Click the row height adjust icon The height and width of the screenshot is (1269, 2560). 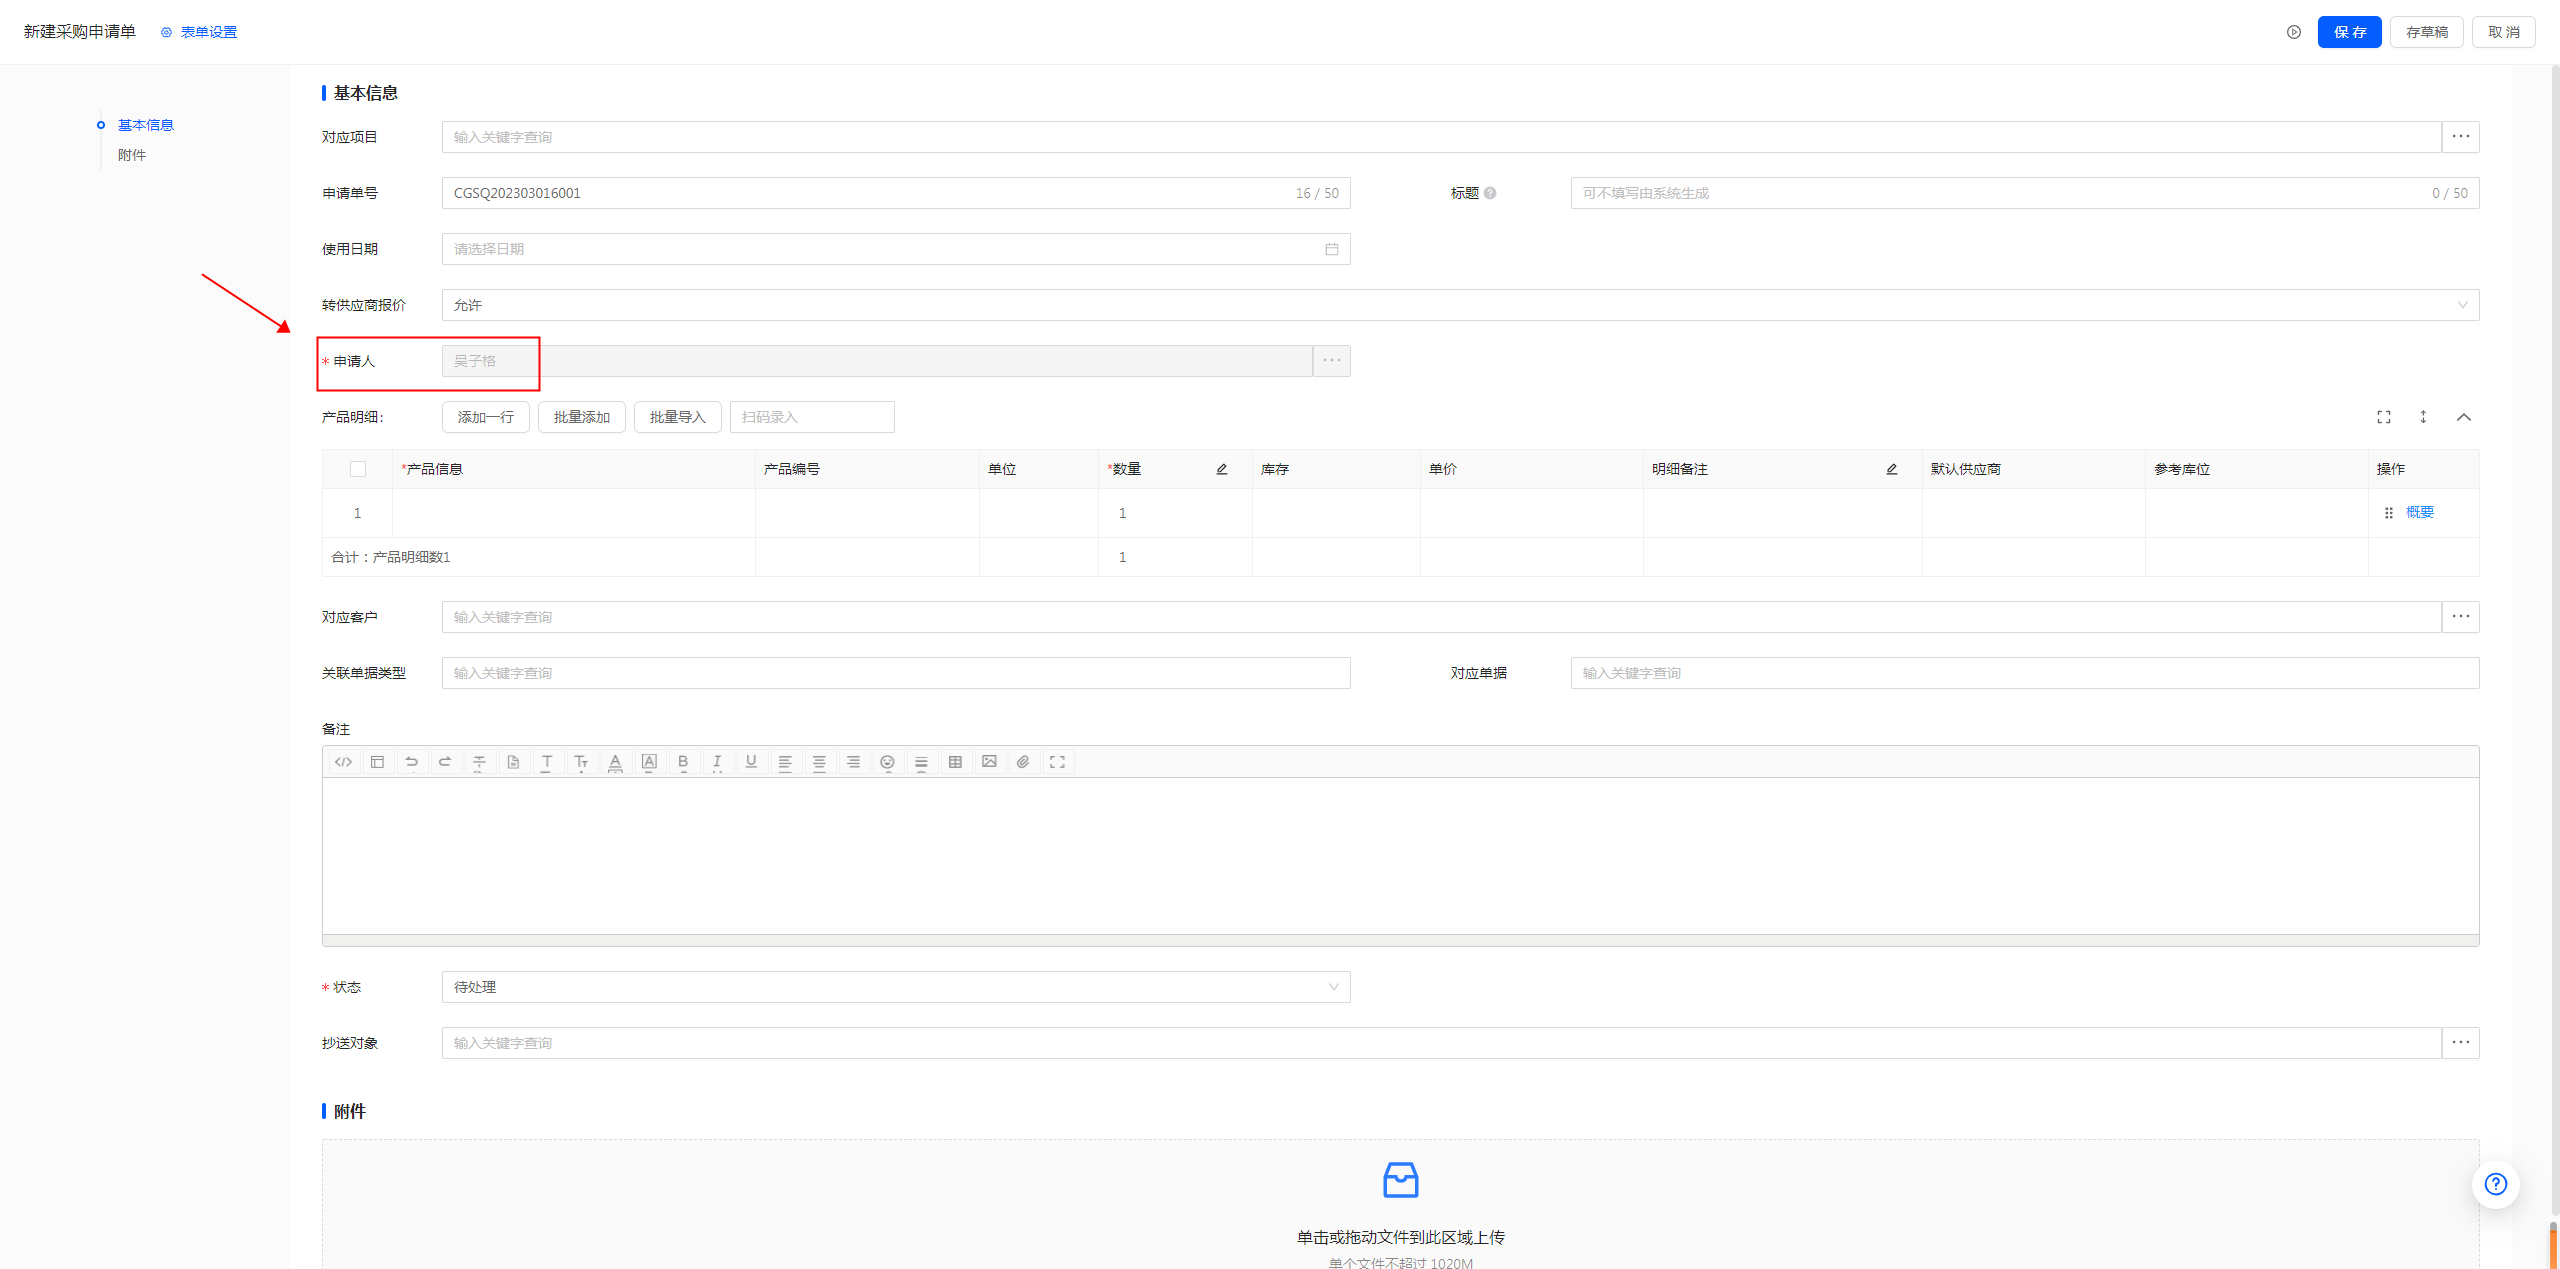(2423, 417)
